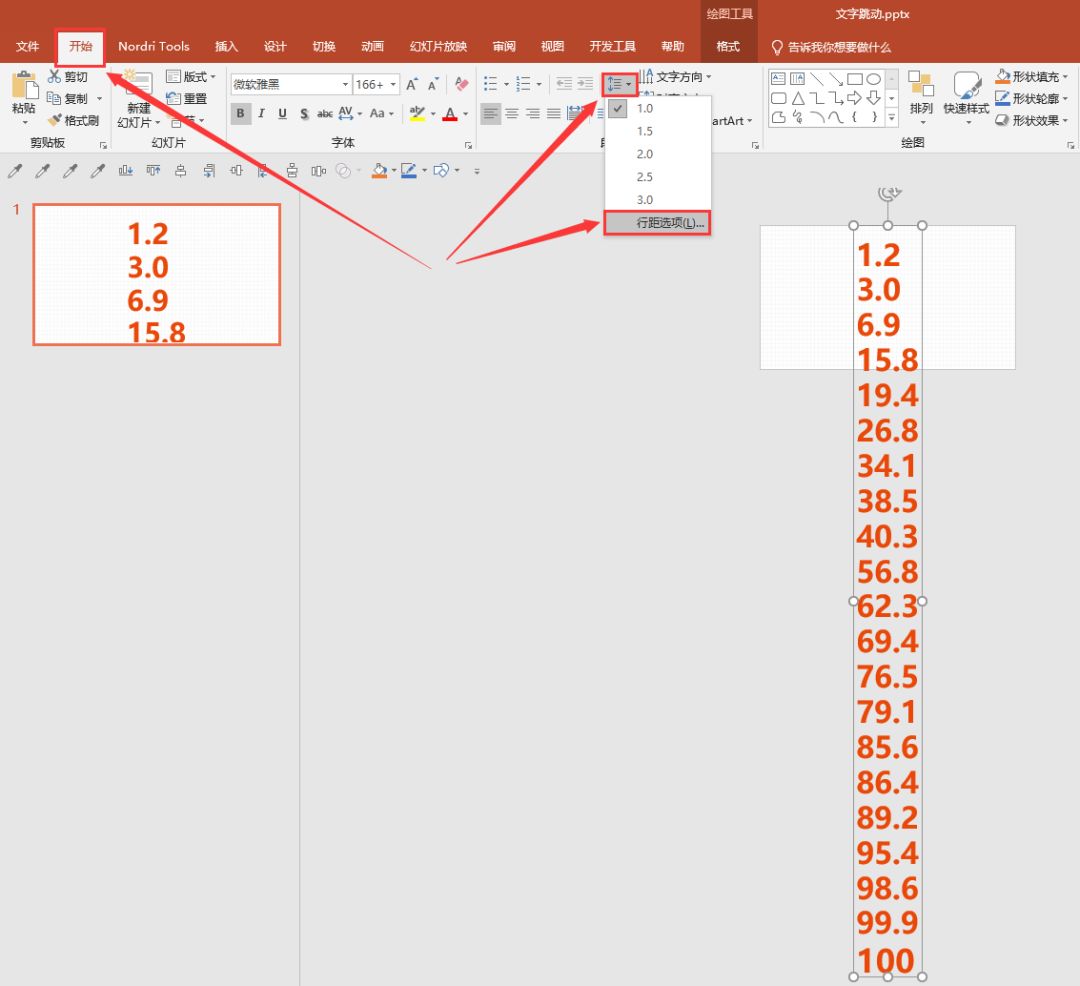
Task: Choose line spacing 2.0 from the menu
Action: point(658,154)
